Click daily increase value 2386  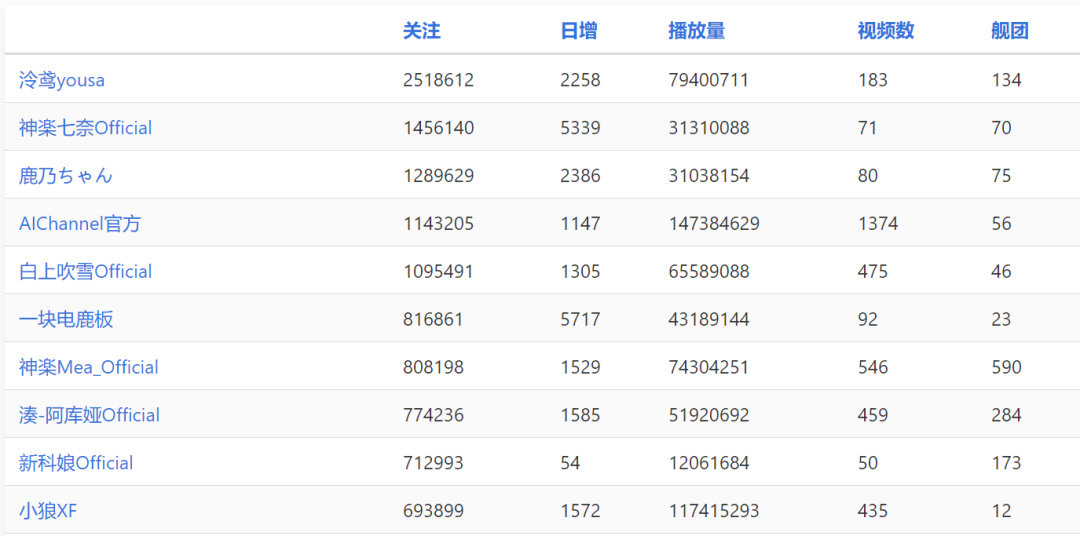tap(581, 176)
